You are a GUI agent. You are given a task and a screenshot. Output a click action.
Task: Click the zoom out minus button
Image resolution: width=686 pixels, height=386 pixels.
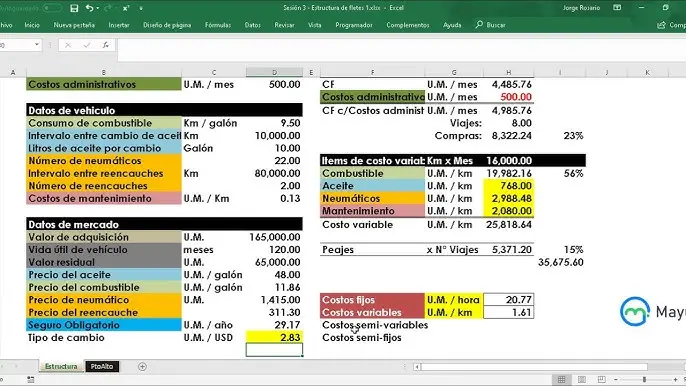pos(616,379)
